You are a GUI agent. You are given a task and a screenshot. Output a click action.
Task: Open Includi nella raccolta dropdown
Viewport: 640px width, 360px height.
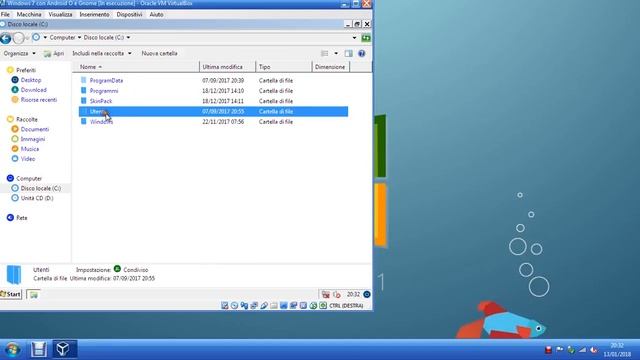[102, 53]
